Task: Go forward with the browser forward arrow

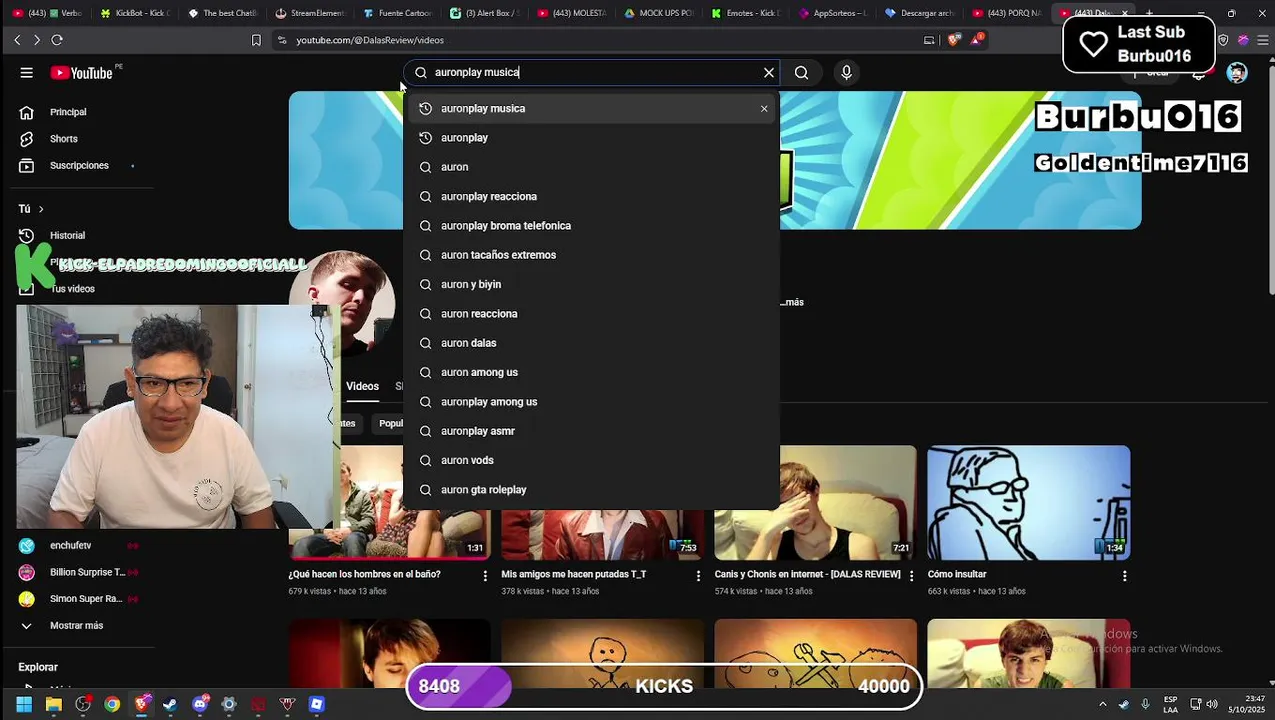Action: (x=37, y=40)
